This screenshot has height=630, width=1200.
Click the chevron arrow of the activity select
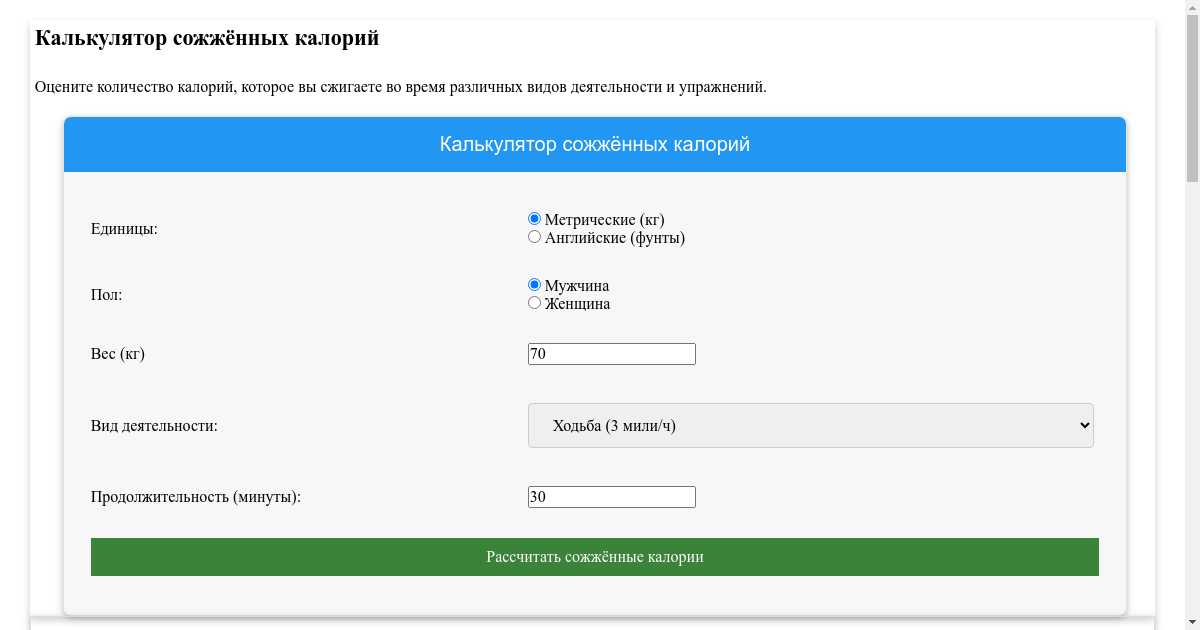pyautogui.click(x=1084, y=425)
